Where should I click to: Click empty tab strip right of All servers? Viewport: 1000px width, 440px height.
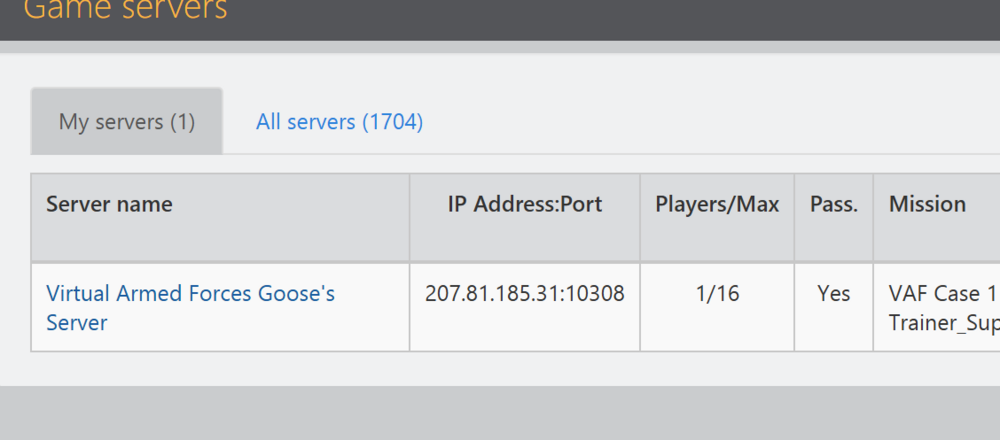pos(700,122)
